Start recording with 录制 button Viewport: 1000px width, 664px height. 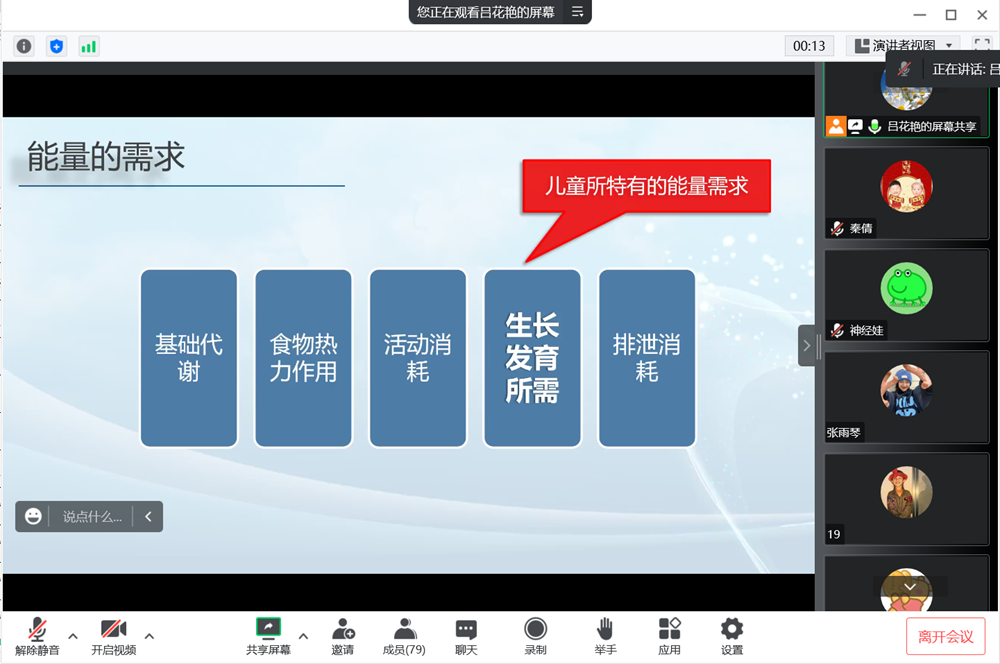535,636
